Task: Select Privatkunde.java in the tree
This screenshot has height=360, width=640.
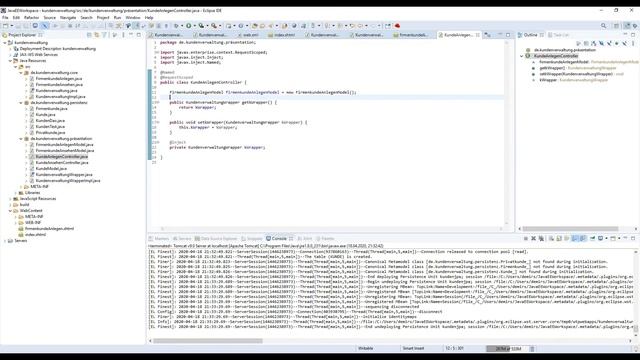Action: (x=50, y=133)
